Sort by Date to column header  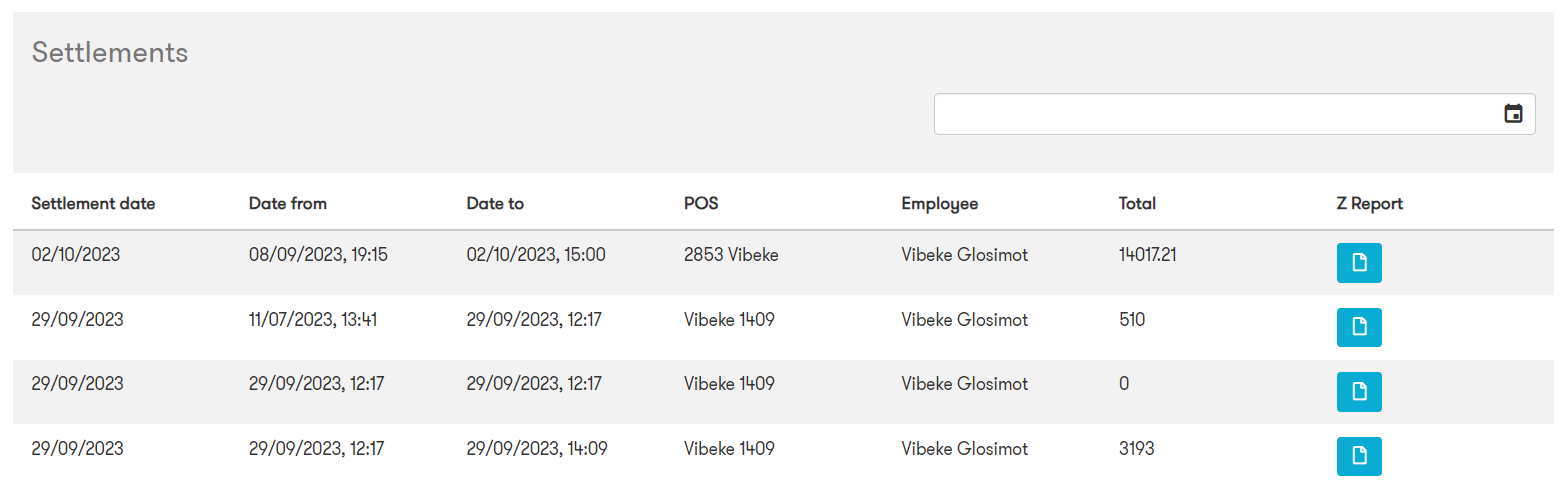pos(495,203)
